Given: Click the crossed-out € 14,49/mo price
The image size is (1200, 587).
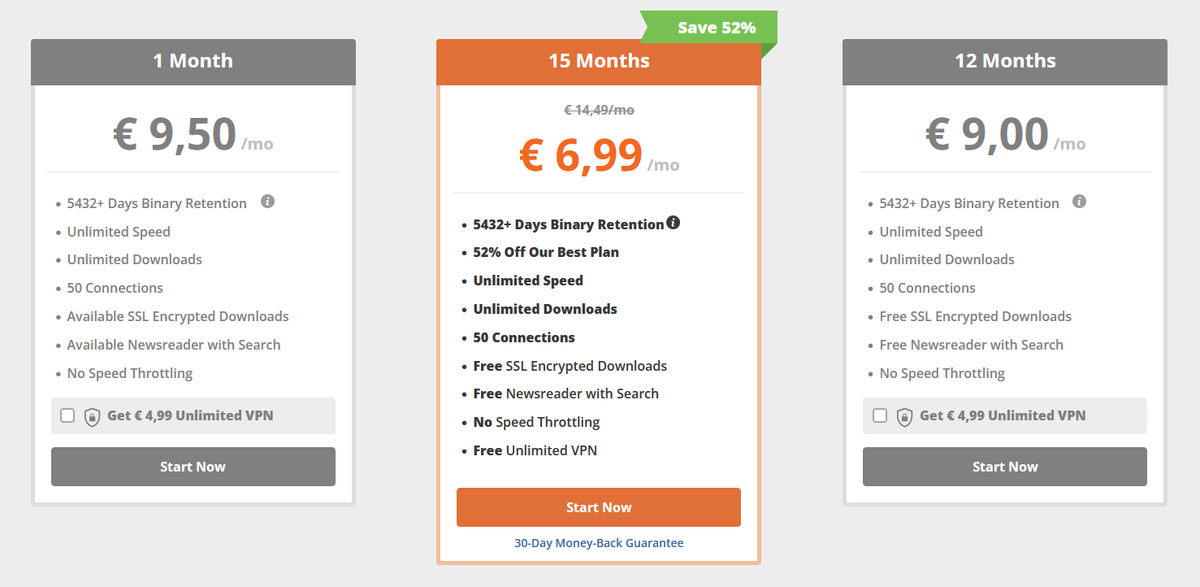Looking at the screenshot, I should click(x=599, y=111).
